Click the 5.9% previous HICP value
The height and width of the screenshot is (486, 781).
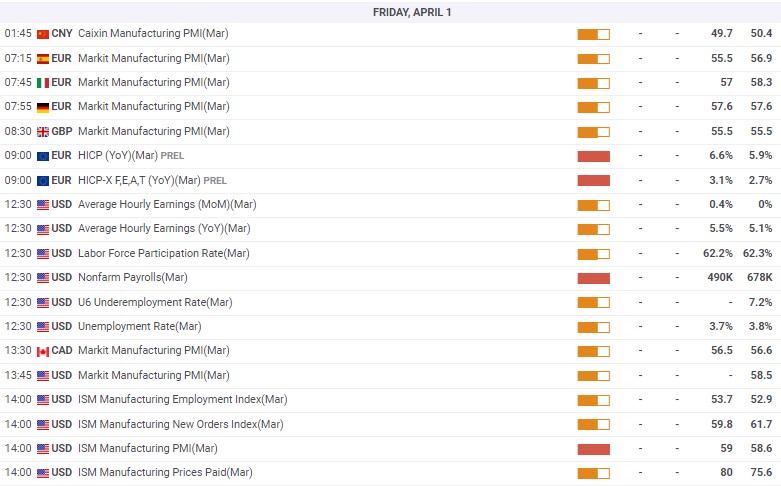tap(761, 155)
